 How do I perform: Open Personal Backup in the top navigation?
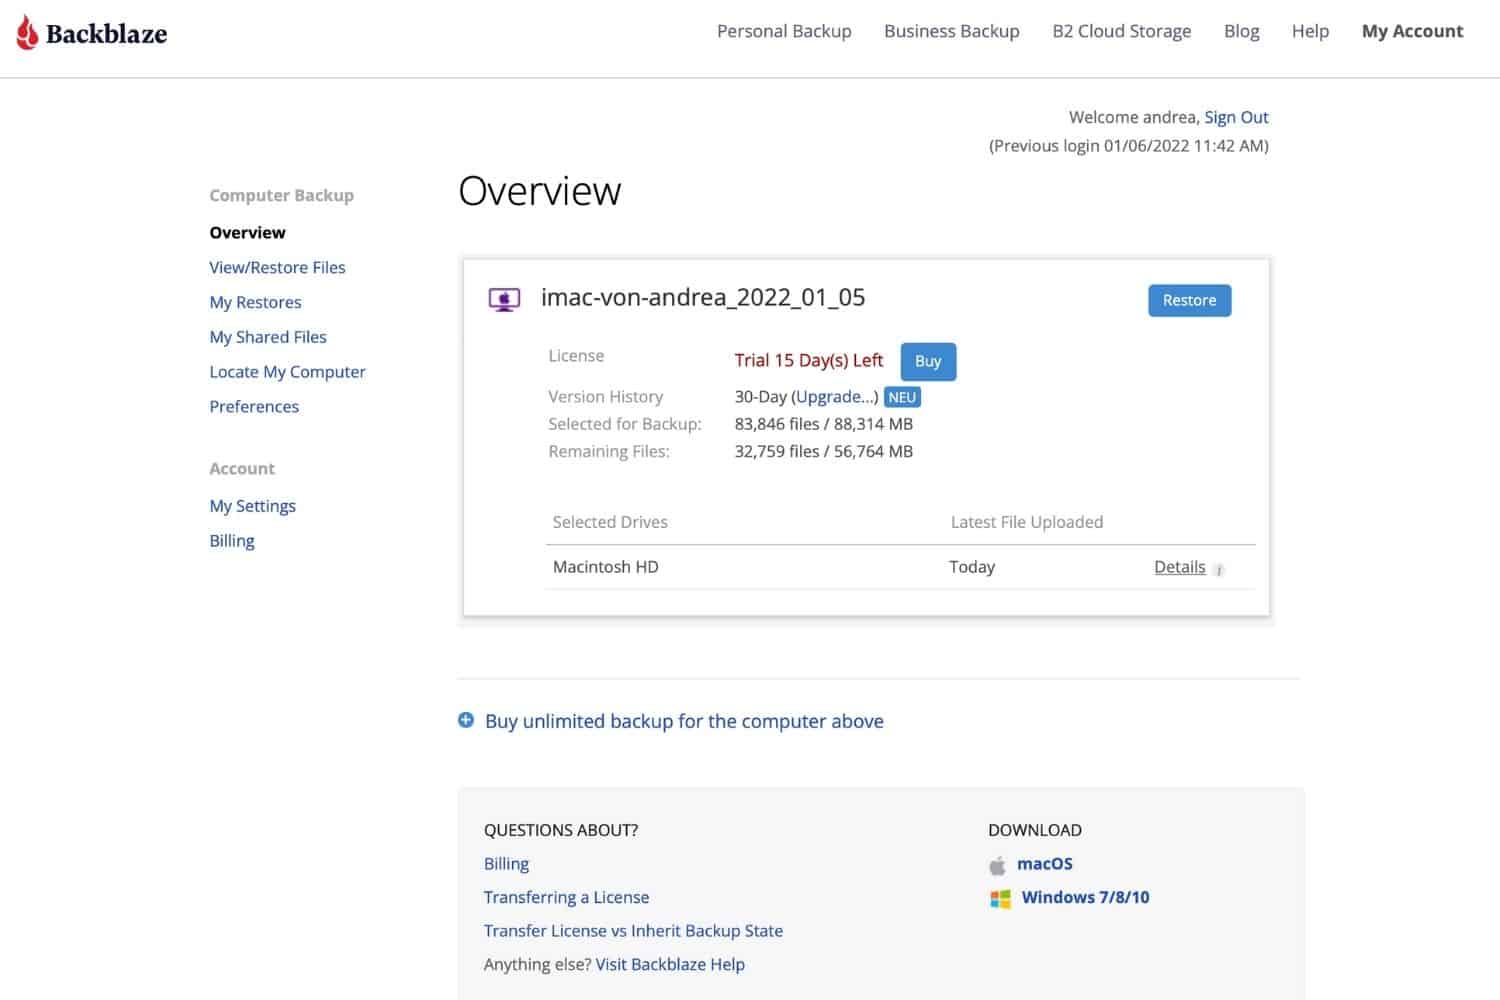(x=784, y=31)
